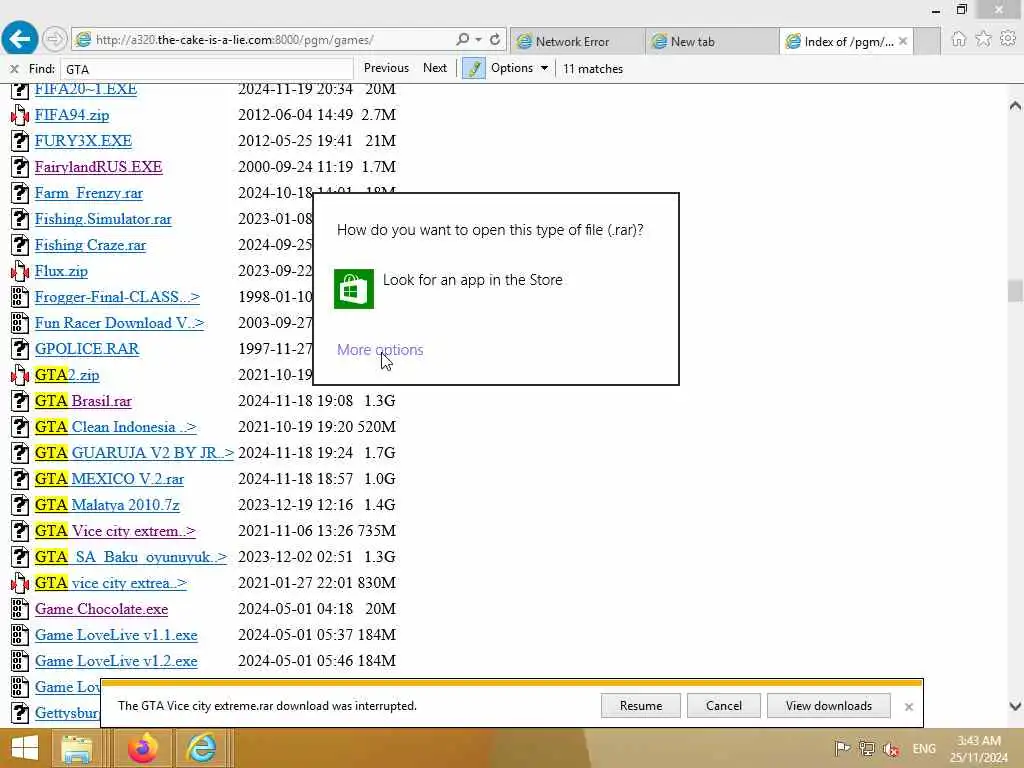Choose Look for an app in the Store
This screenshot has width=1024, height=768.
point(472,280)
